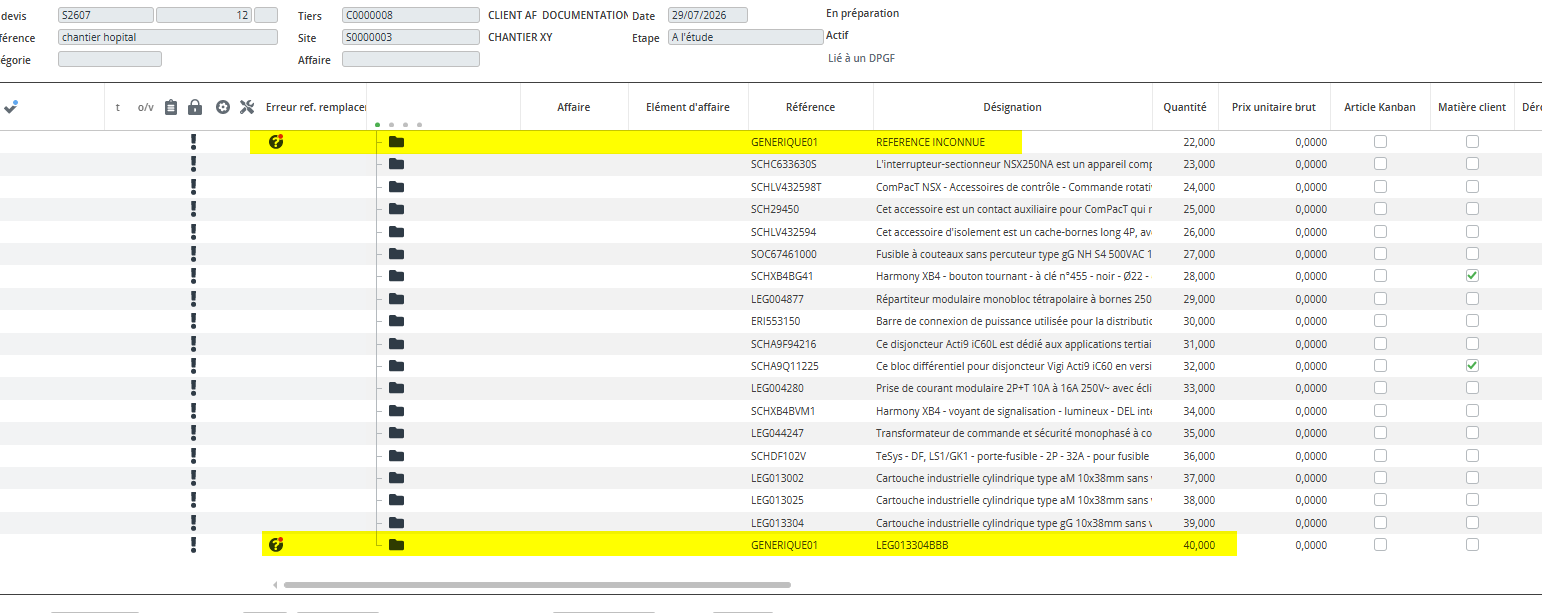Click the question-mark error icon on LEG013304BBB row
Screen dimensions: 1542x613
point(277,544)
